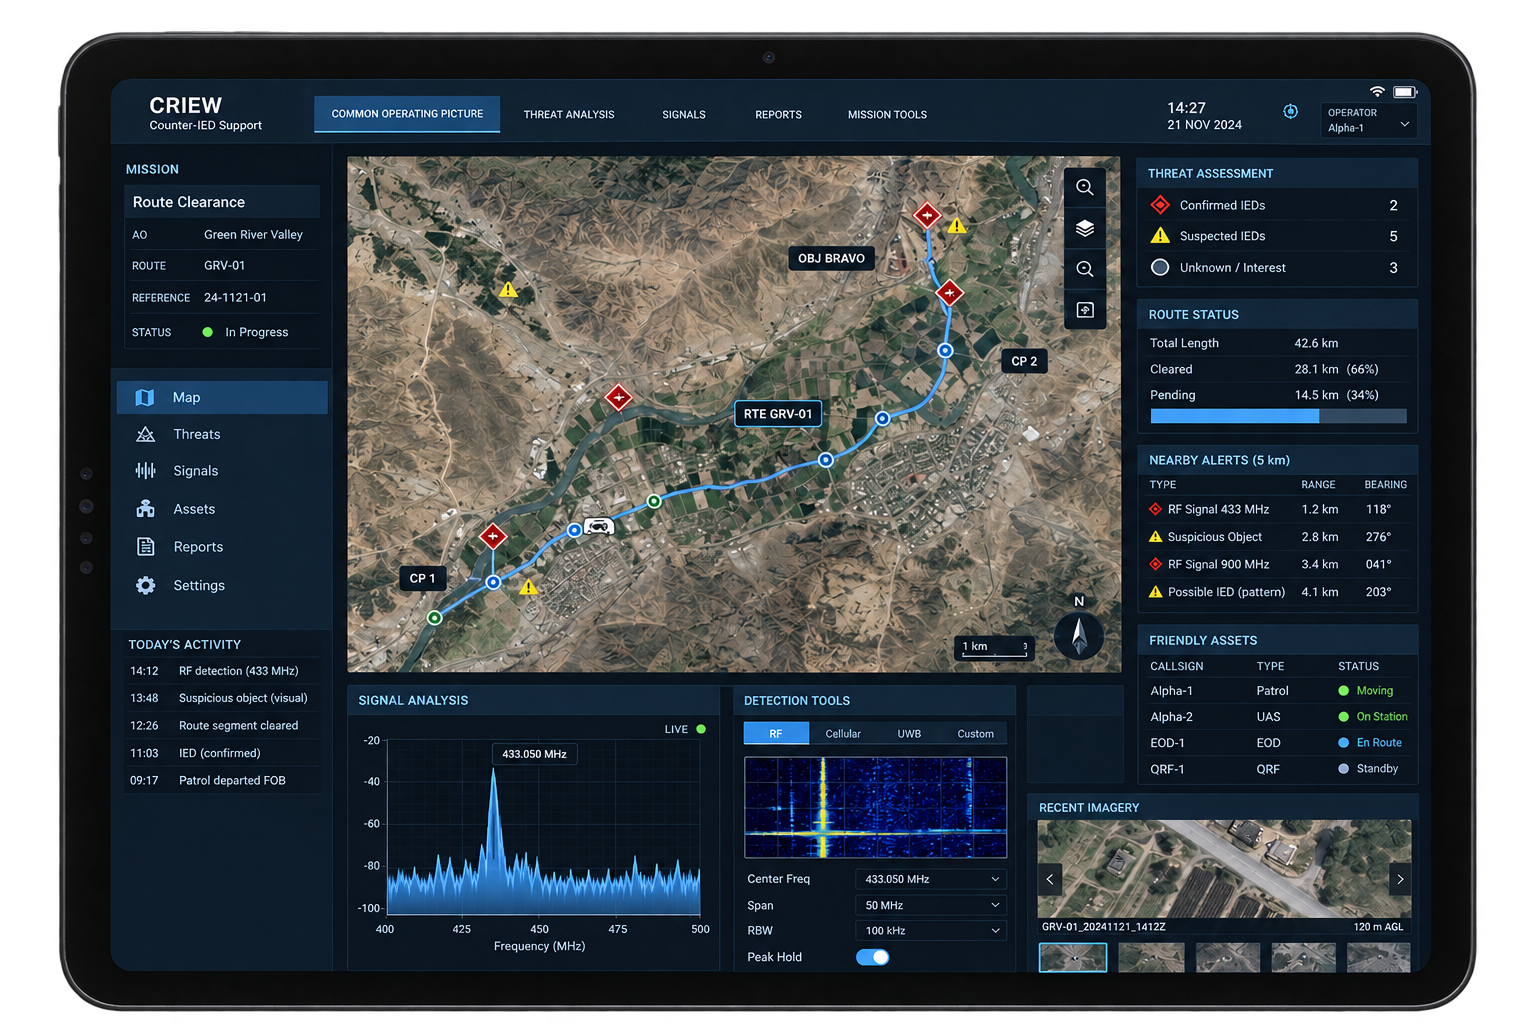Show previous image in Recent Imagery
The width and height of the screenshot is (1536, 1024).
pyautogui.click(x=1049, y=879)
